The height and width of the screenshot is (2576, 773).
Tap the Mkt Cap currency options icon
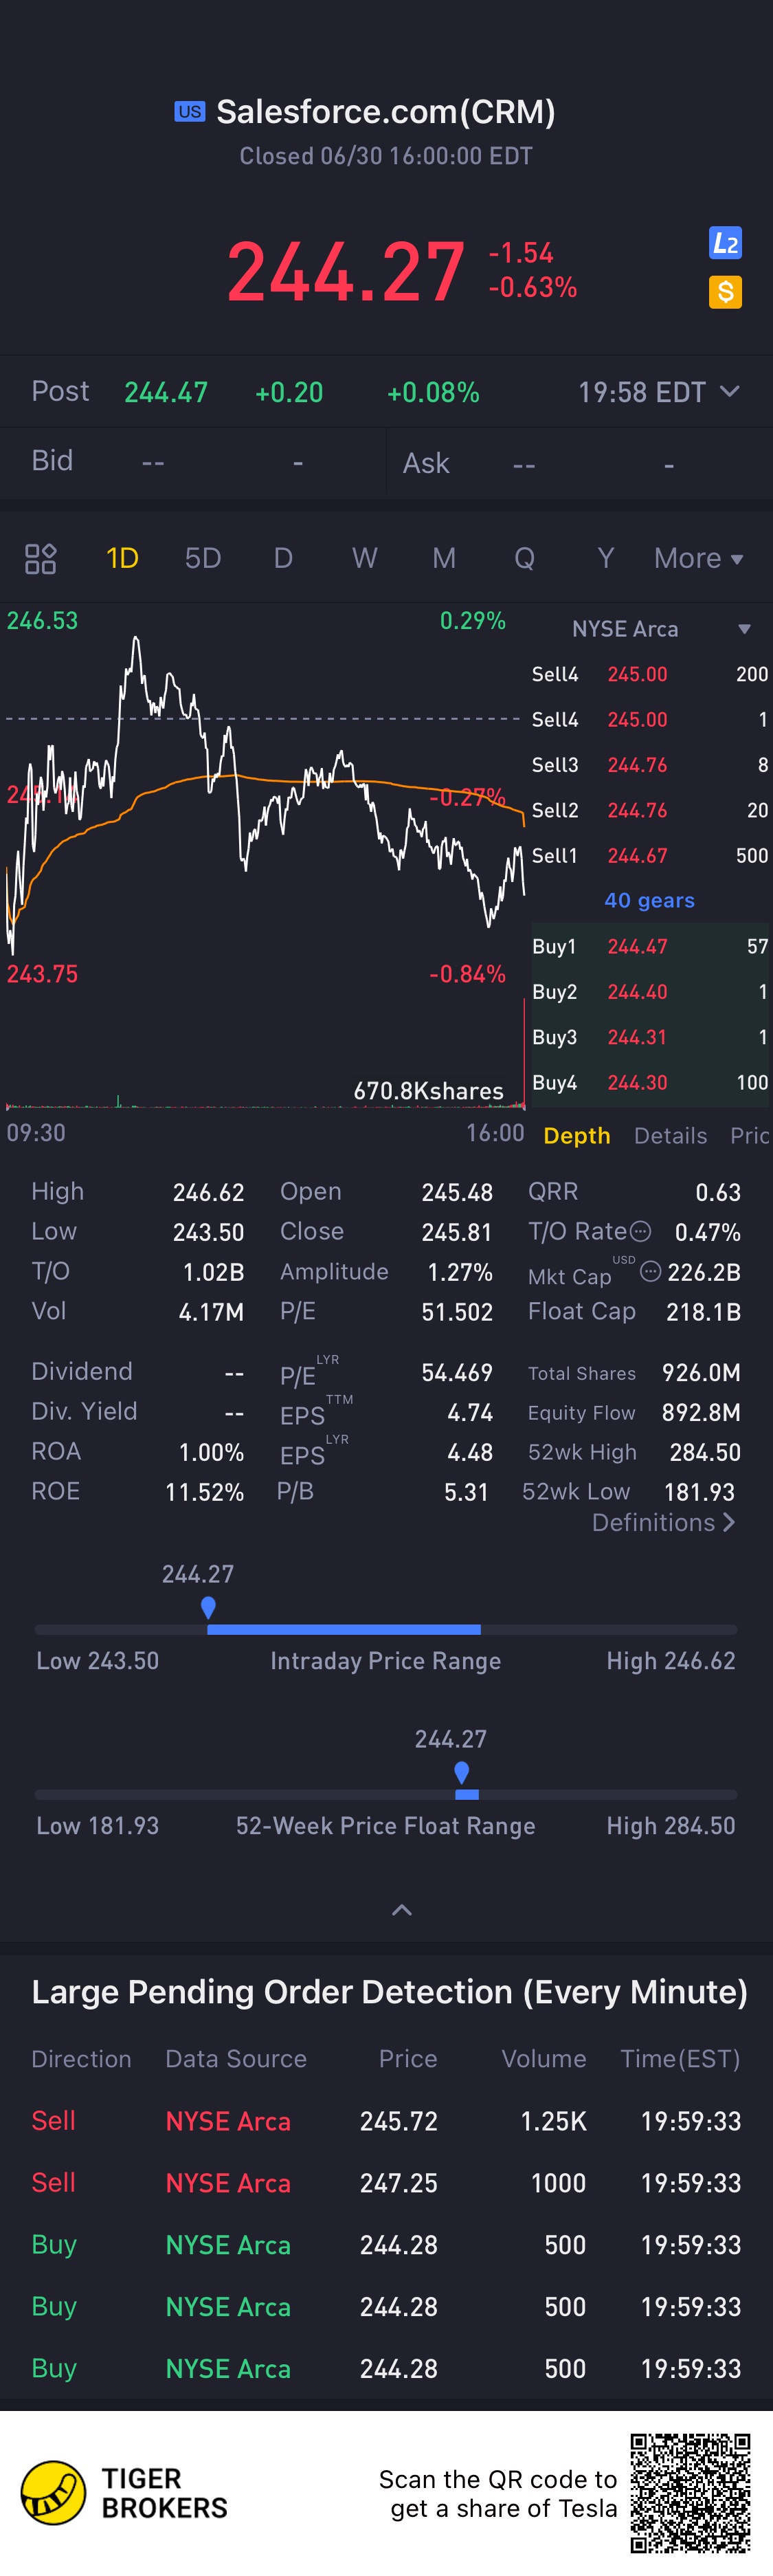pyautogui.click(x=650, y=1271)
